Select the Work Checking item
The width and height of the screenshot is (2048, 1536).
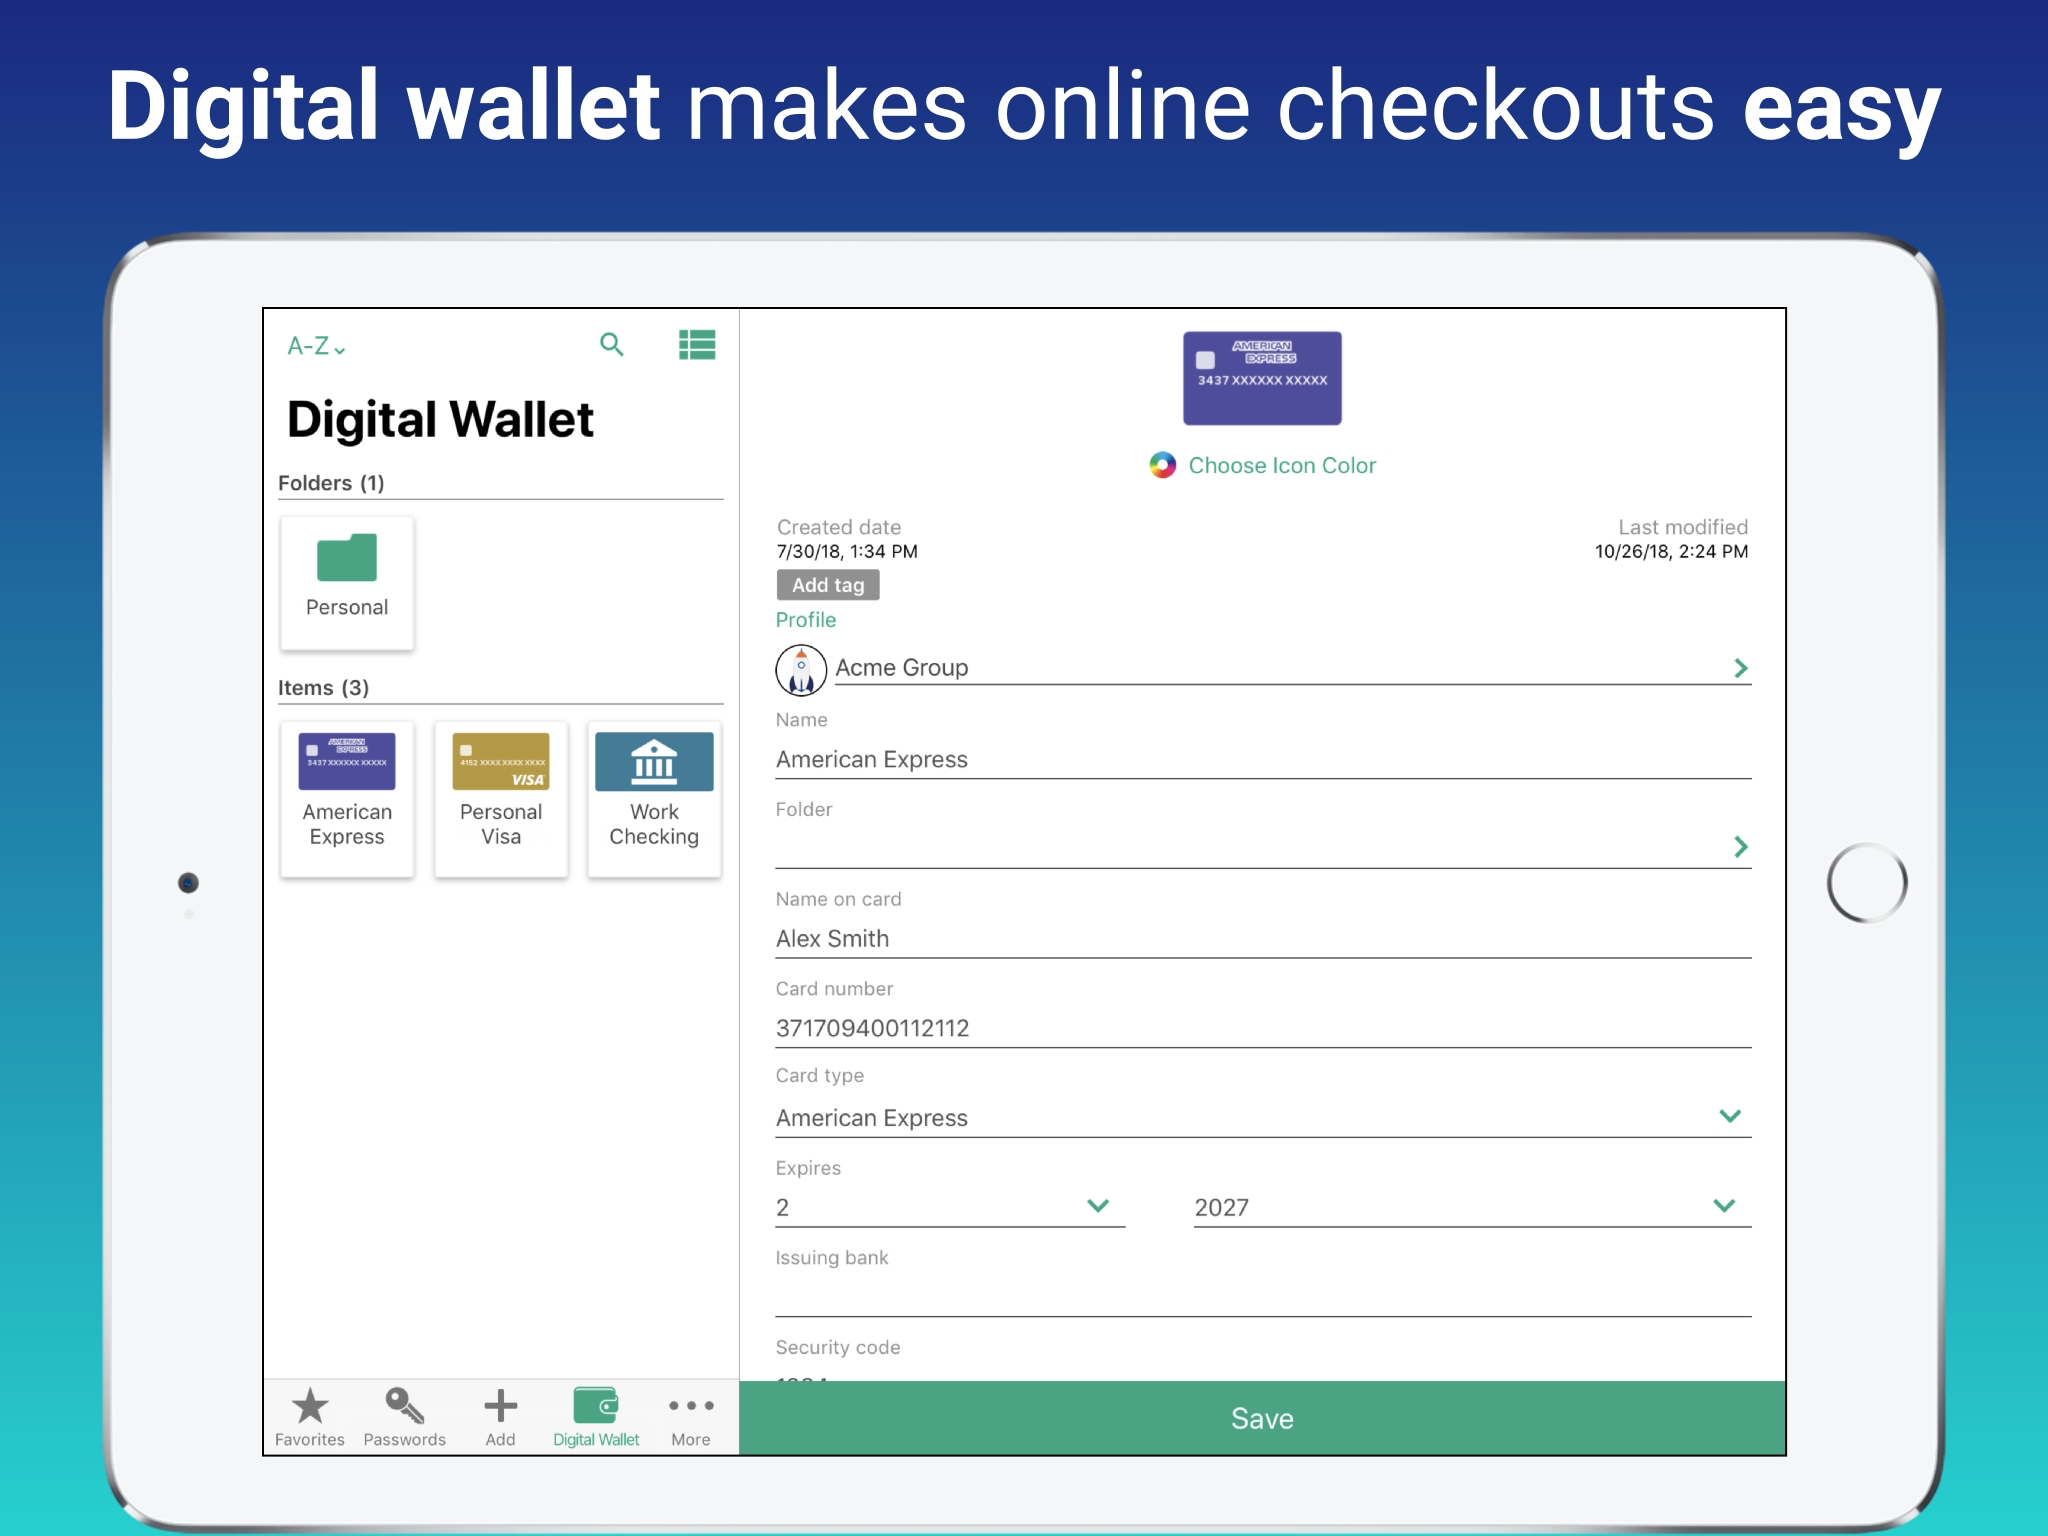pos(654,798)
